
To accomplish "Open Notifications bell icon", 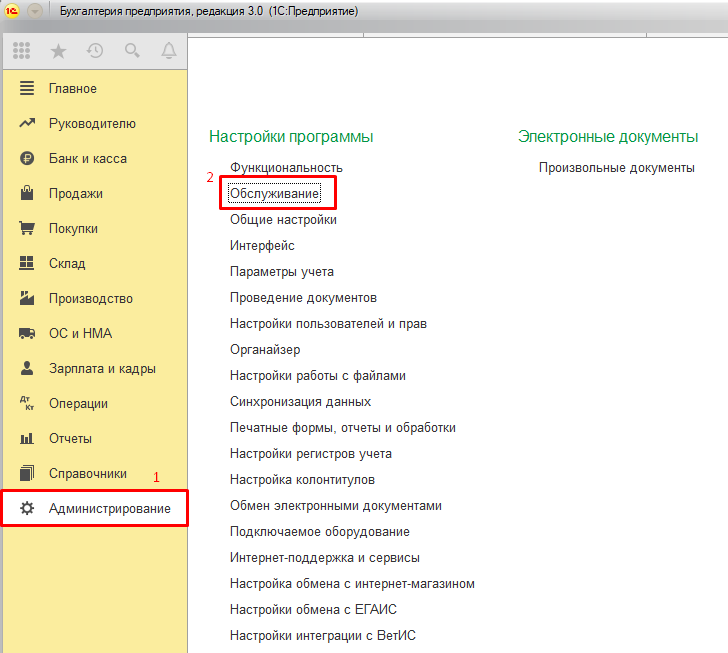I will pyautogui.click(x=169, y=50).
